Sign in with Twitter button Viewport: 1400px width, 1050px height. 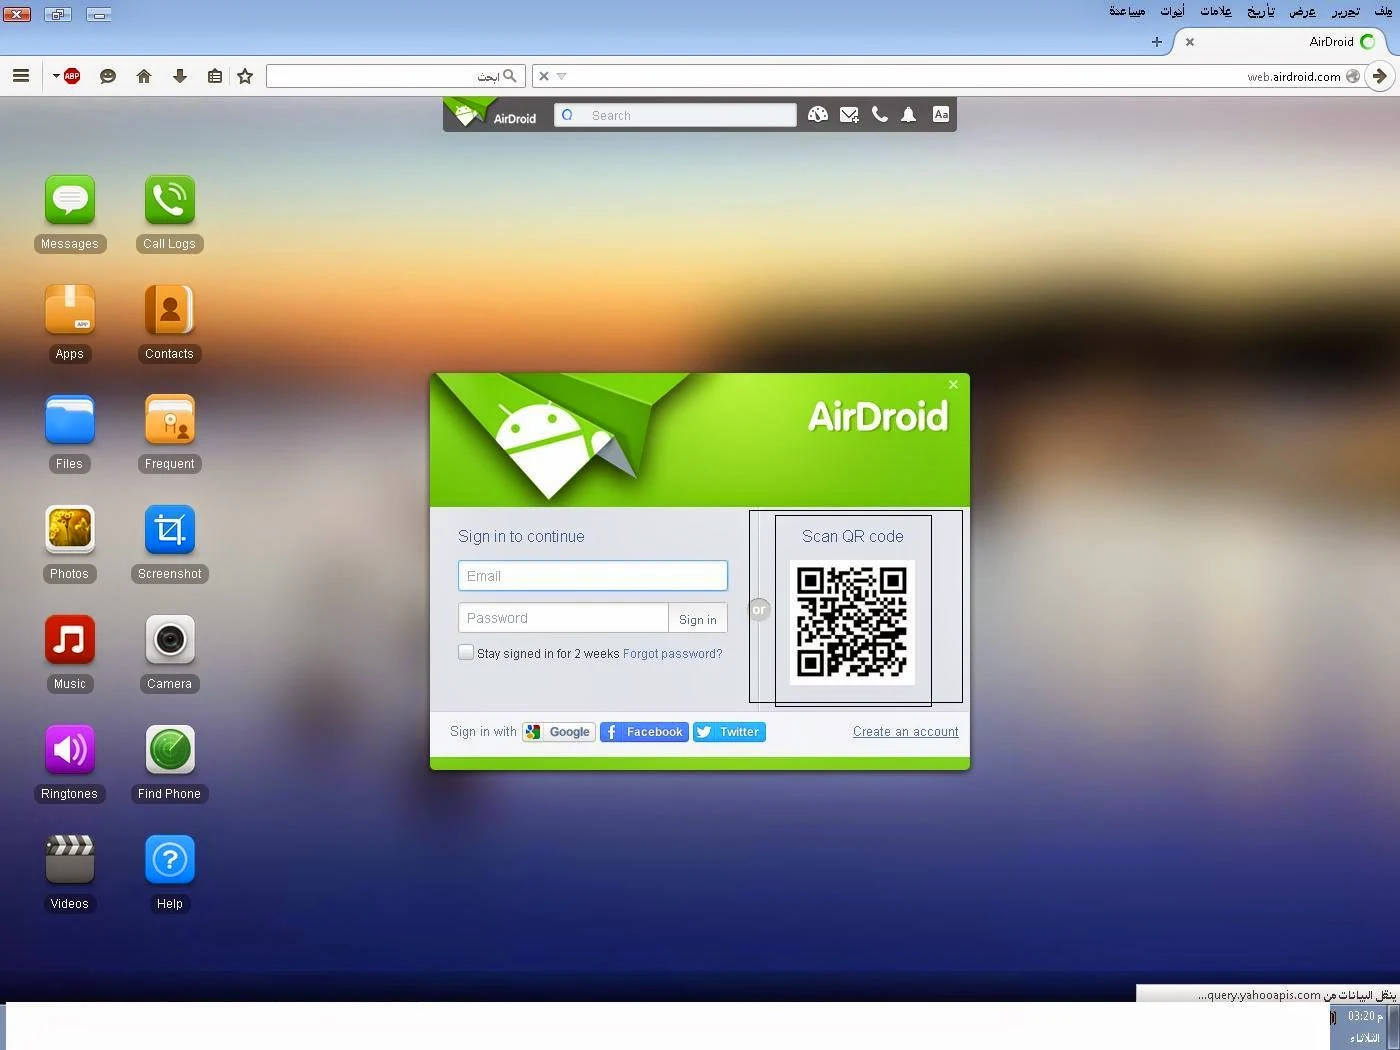tap(729, 732)
